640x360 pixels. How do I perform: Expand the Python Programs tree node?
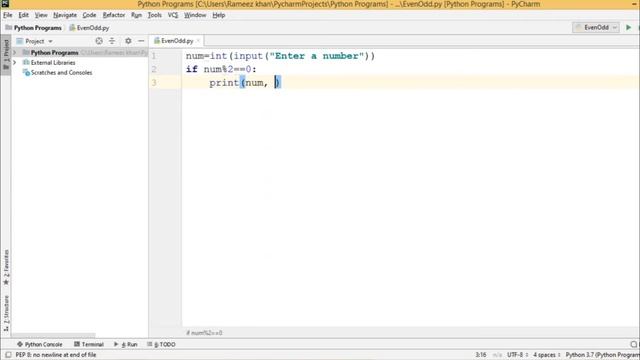pyautogui.click(x=15, y=53)
